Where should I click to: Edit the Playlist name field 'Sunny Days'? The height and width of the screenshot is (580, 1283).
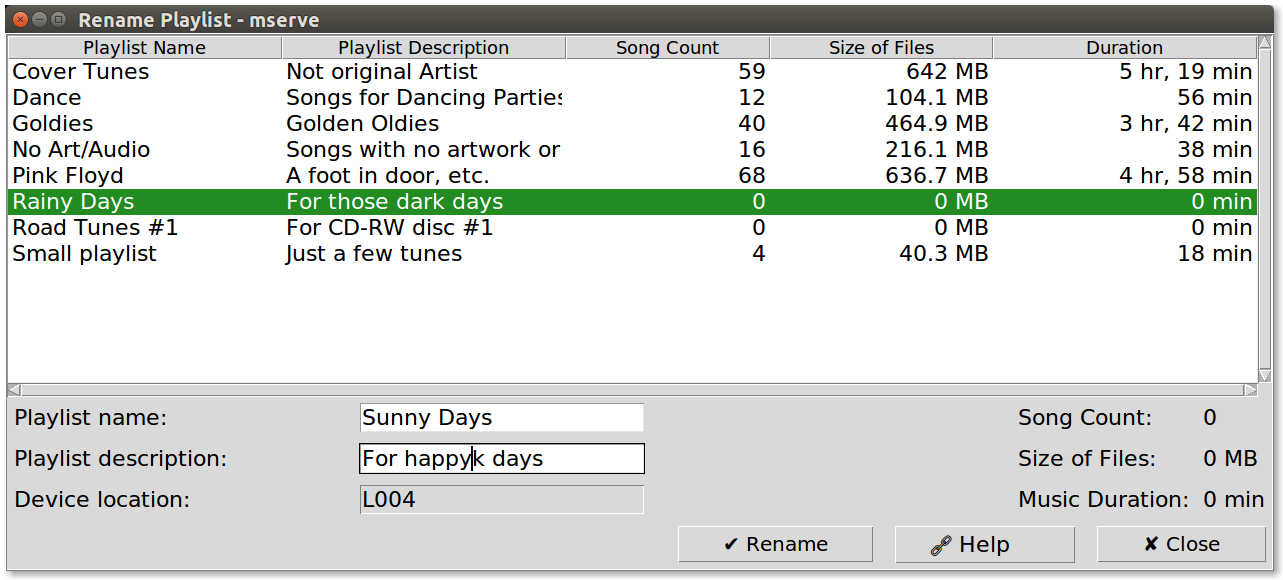click(x=501, y=418)
